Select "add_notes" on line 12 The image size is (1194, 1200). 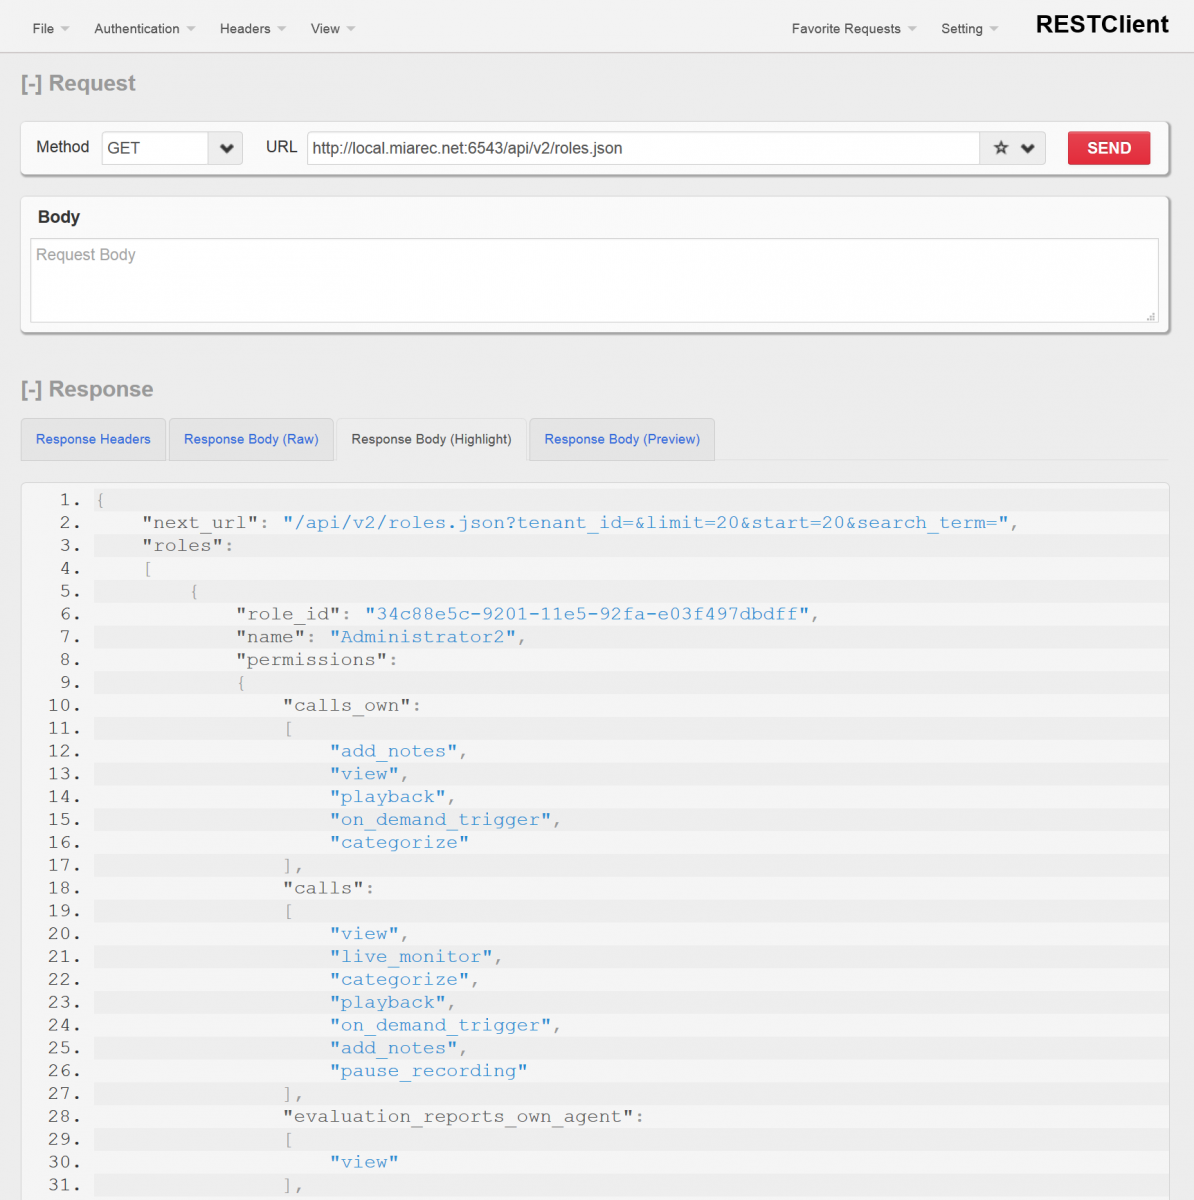tap(394, 752)
